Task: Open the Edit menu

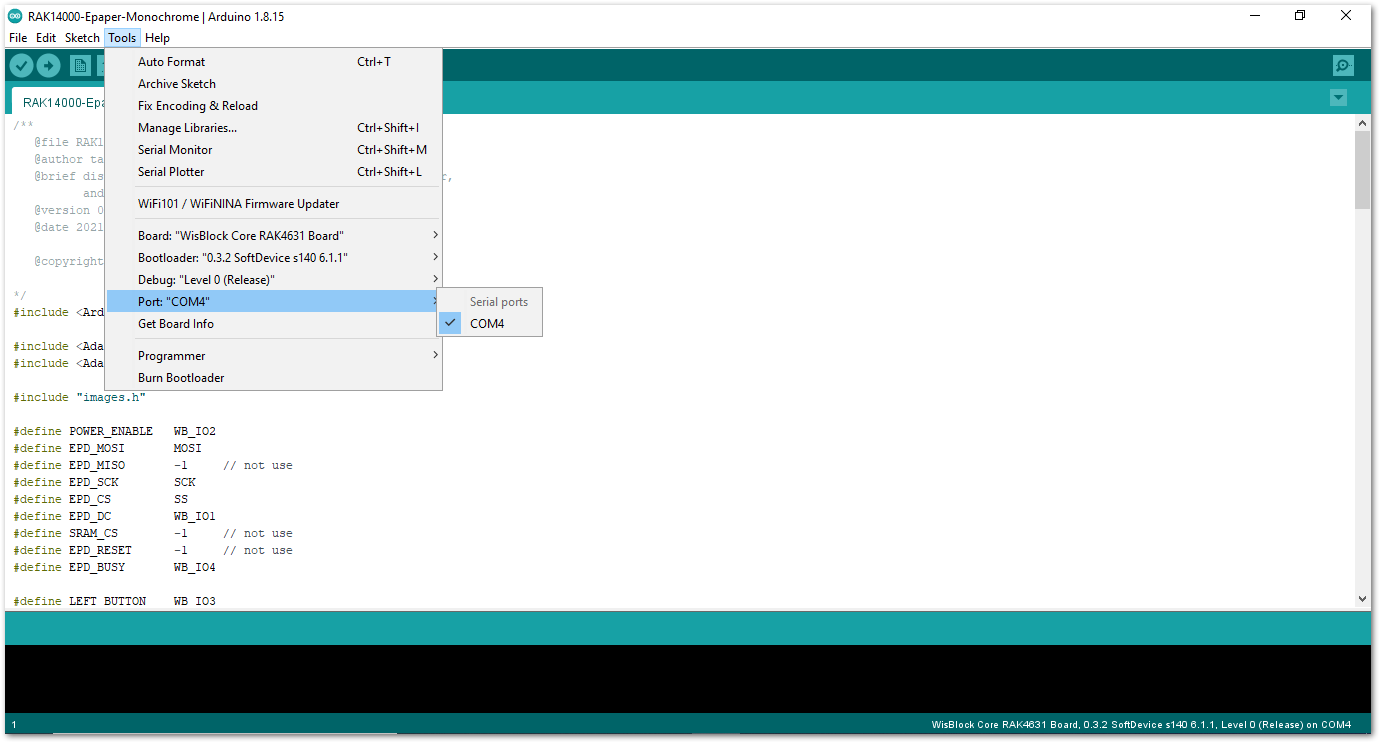Action: (46, 38)
